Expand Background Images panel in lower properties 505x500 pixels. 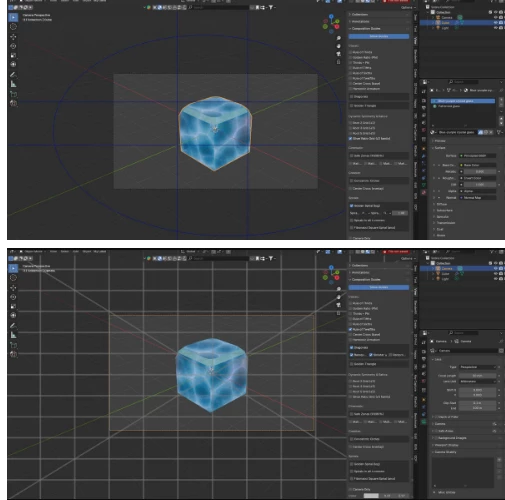pos(451,438)
